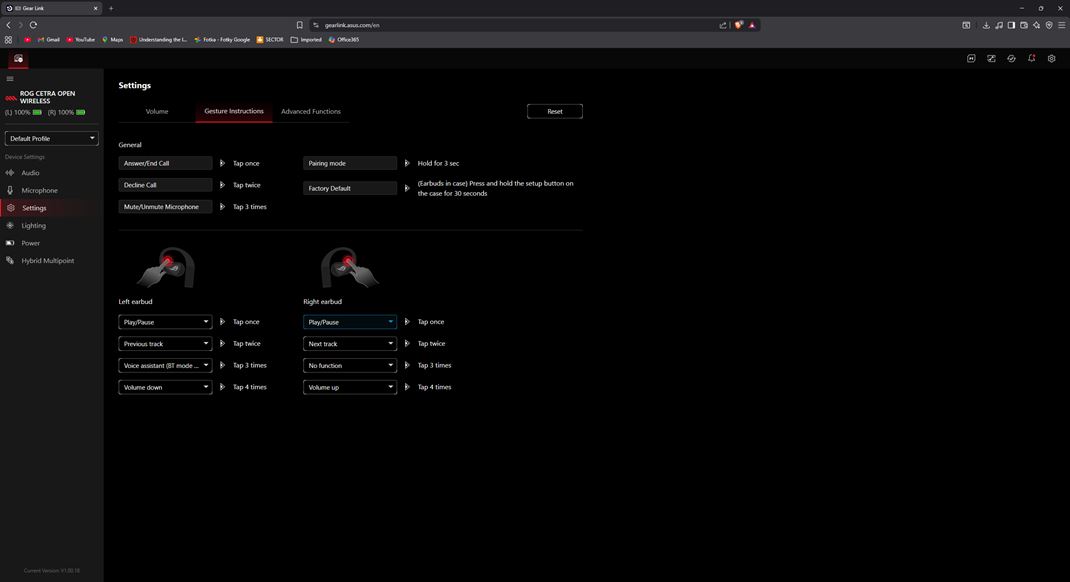Open the Gmail bookmark
Viewport: 1070px width, 582px height.
point(48,40)
